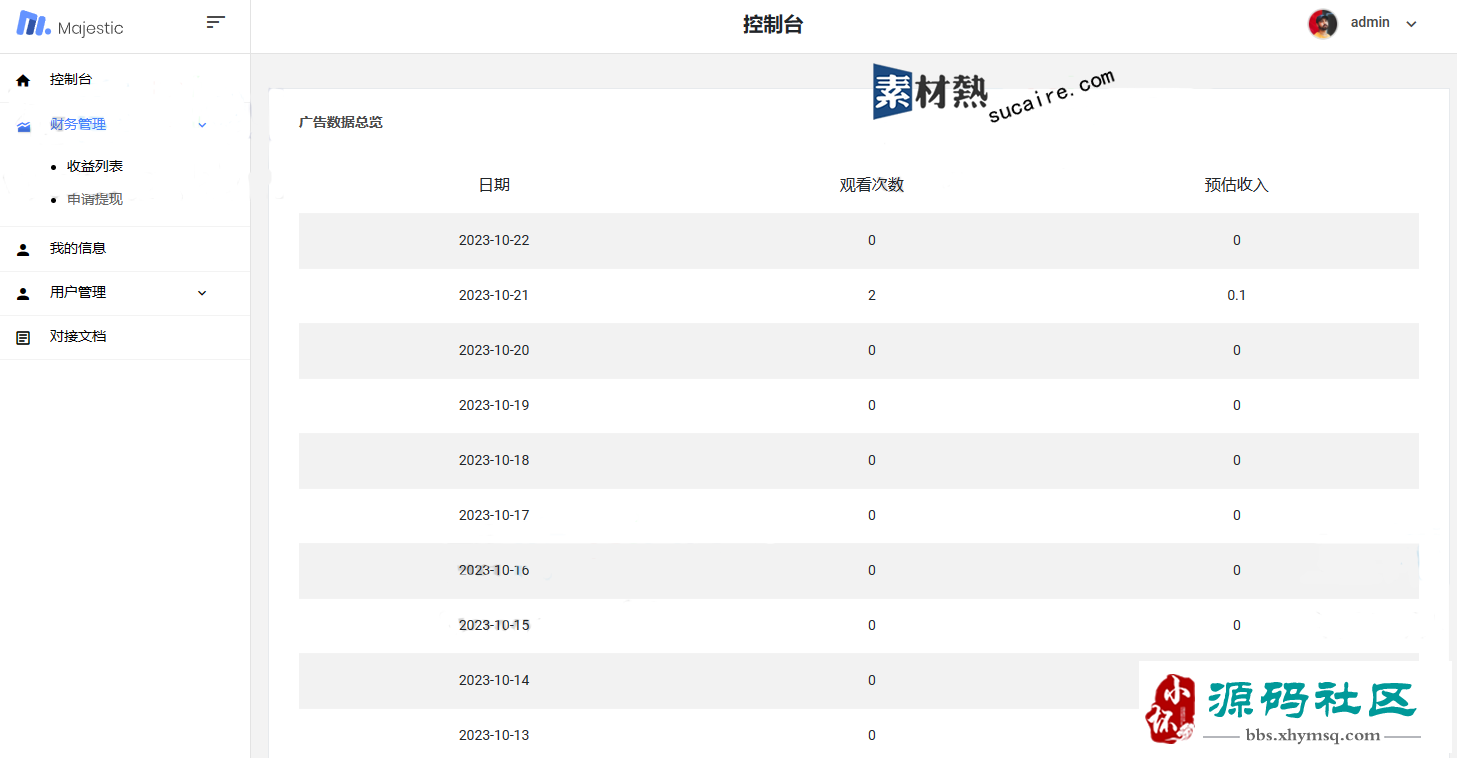Open 对接文档 link in sidebar
1457x758 pixels.
click(78, 336)
